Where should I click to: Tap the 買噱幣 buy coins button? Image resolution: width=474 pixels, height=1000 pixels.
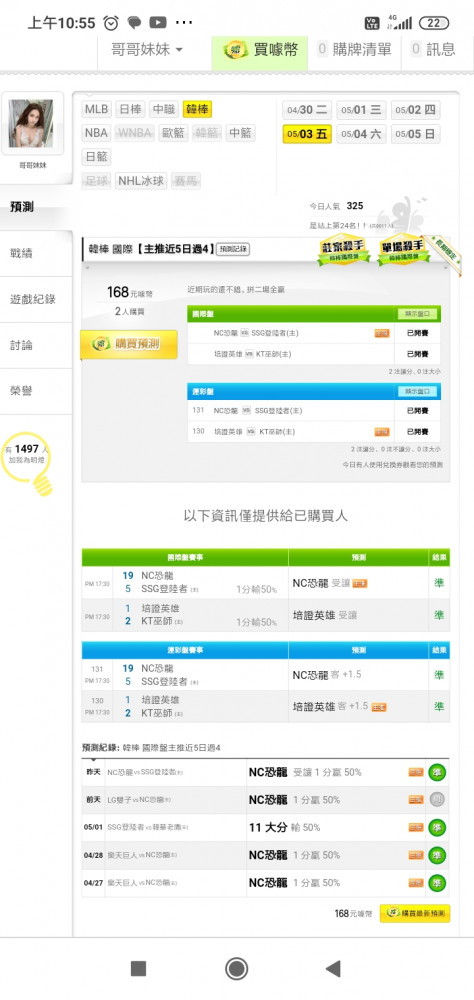click(260, 50)
